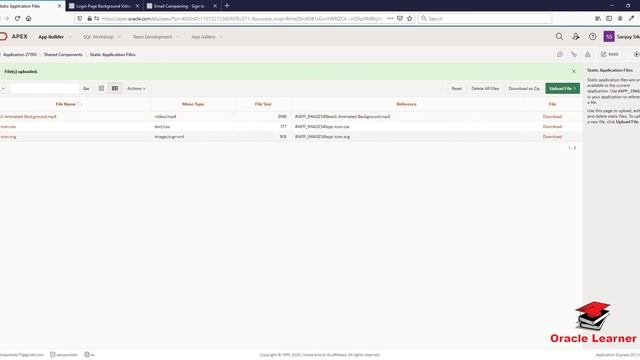Open the help question mark icon
This screenshot has width=640, height=360.
(x=593, y=37)
